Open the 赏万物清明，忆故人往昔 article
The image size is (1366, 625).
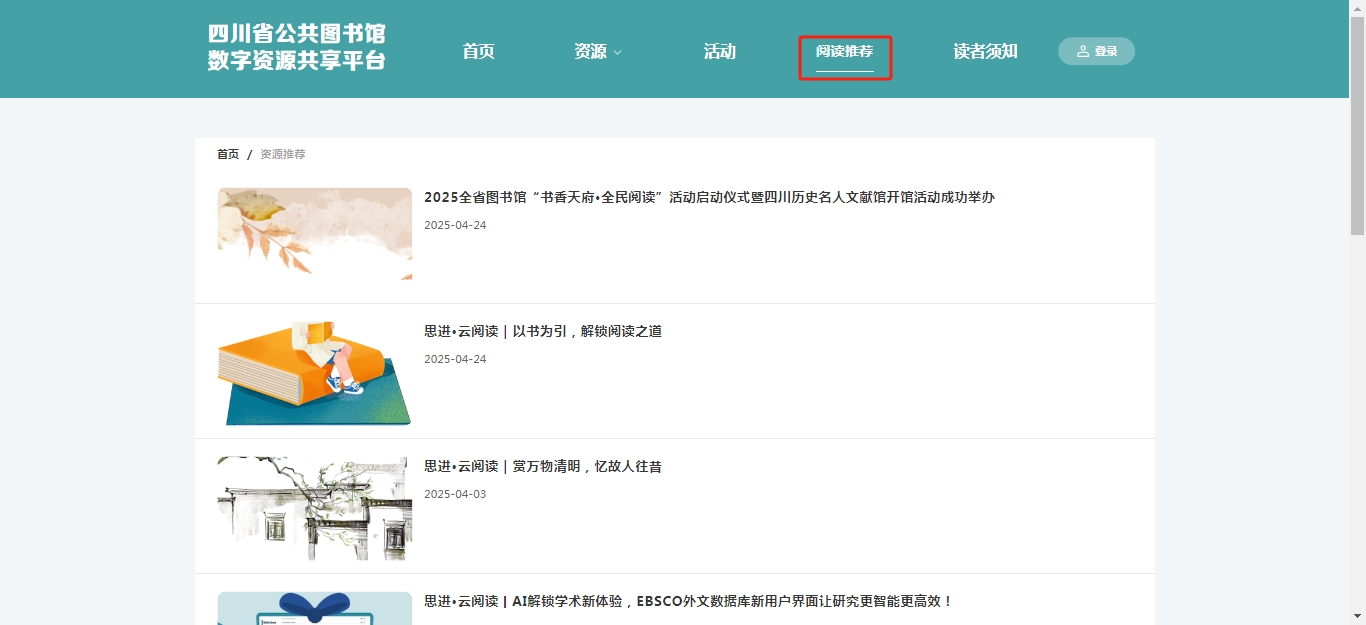[x=543, y=466]
